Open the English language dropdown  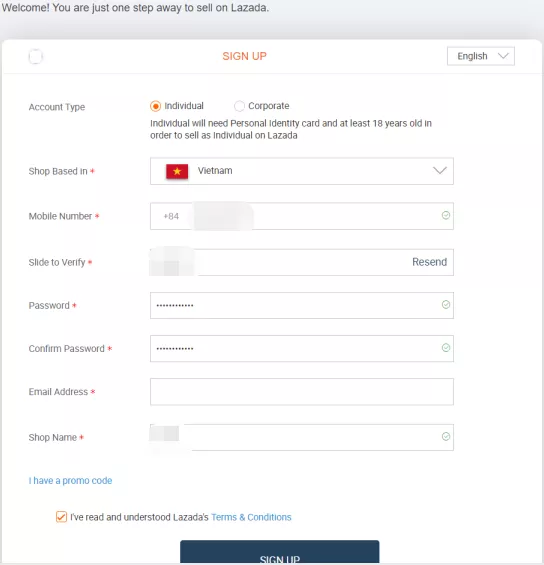pyautogui.click(x=481, y=56)
